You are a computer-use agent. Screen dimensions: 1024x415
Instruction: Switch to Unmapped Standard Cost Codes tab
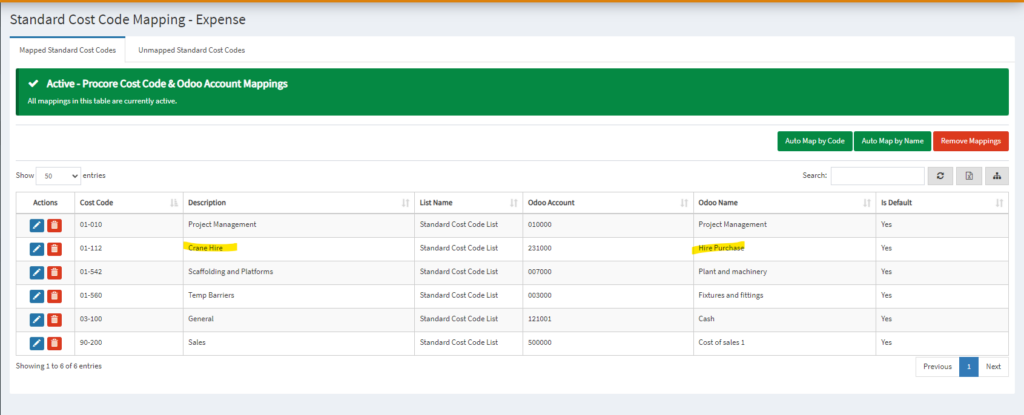[x=191, y=50]
